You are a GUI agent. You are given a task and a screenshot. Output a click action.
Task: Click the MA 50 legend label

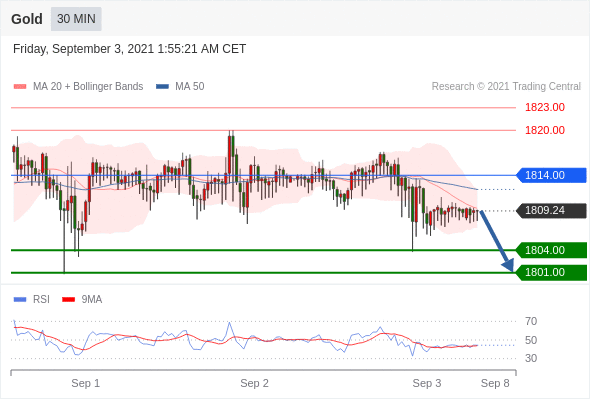(x=190, y=87)
